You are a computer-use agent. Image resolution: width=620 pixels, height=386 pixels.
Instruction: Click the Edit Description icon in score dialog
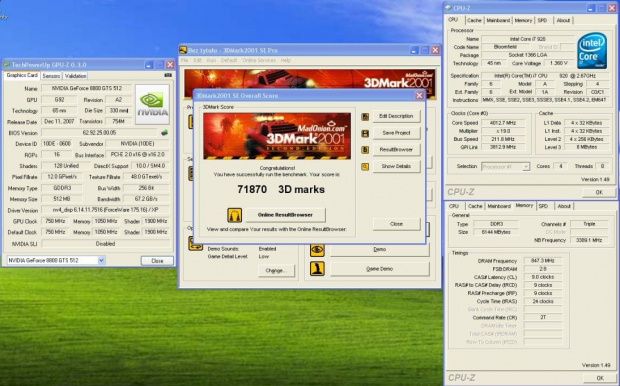[x=365, y=116]
